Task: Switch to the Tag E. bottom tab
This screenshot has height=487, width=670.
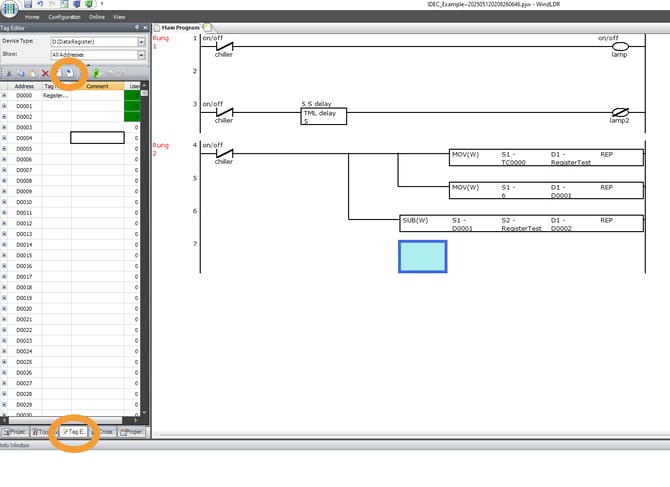Action: click(x=73, y=432)
